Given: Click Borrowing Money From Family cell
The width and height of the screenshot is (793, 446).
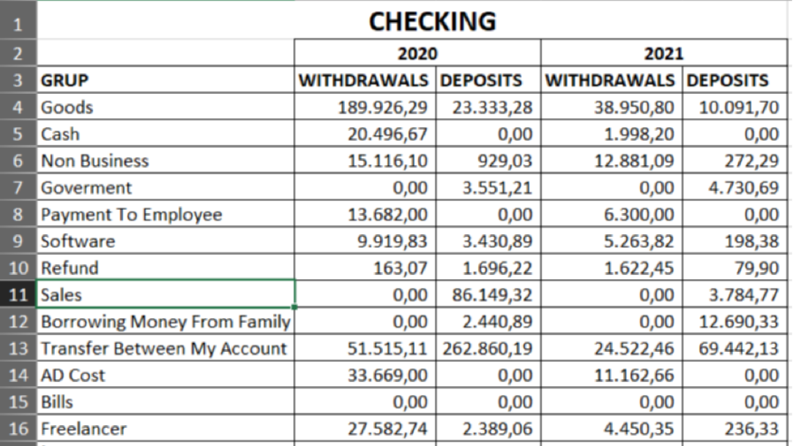Looking at the screenshot, I should pyautogui.click(x=165, y=321).
